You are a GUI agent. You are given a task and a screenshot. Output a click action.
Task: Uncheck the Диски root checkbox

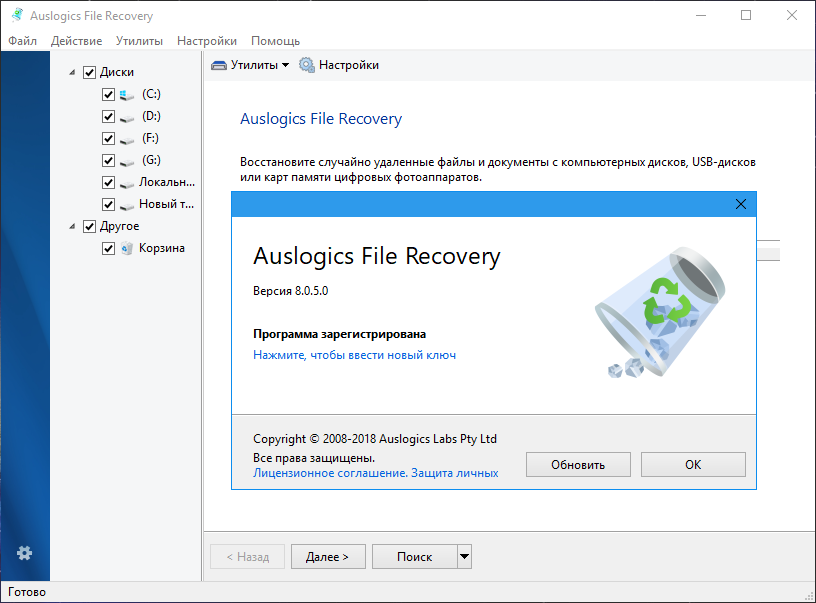pos(90,72)
